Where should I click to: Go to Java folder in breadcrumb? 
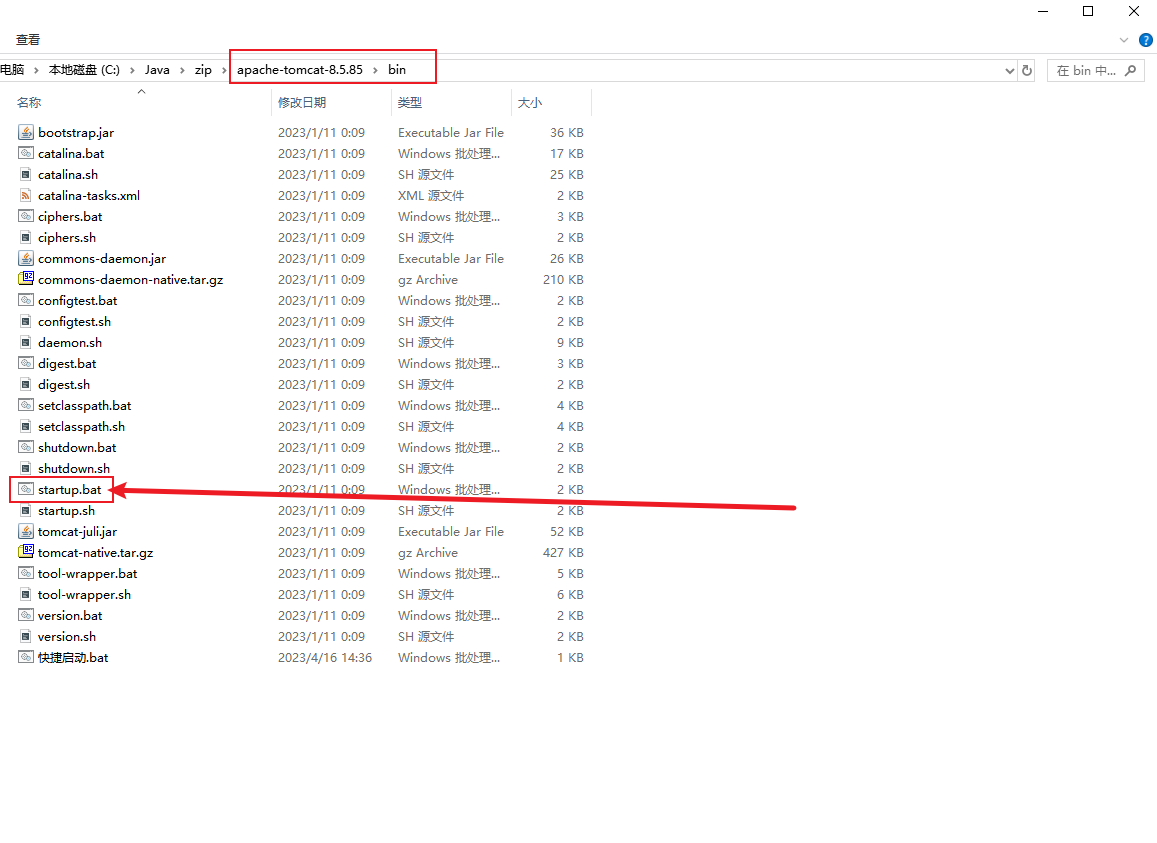tap(157, 70)
